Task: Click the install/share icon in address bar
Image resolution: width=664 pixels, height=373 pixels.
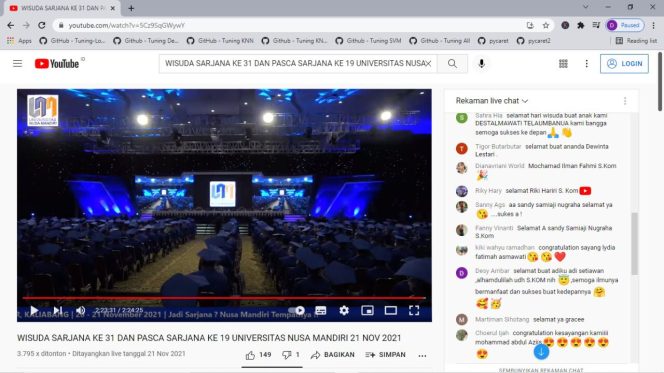Action: (530, 25)
